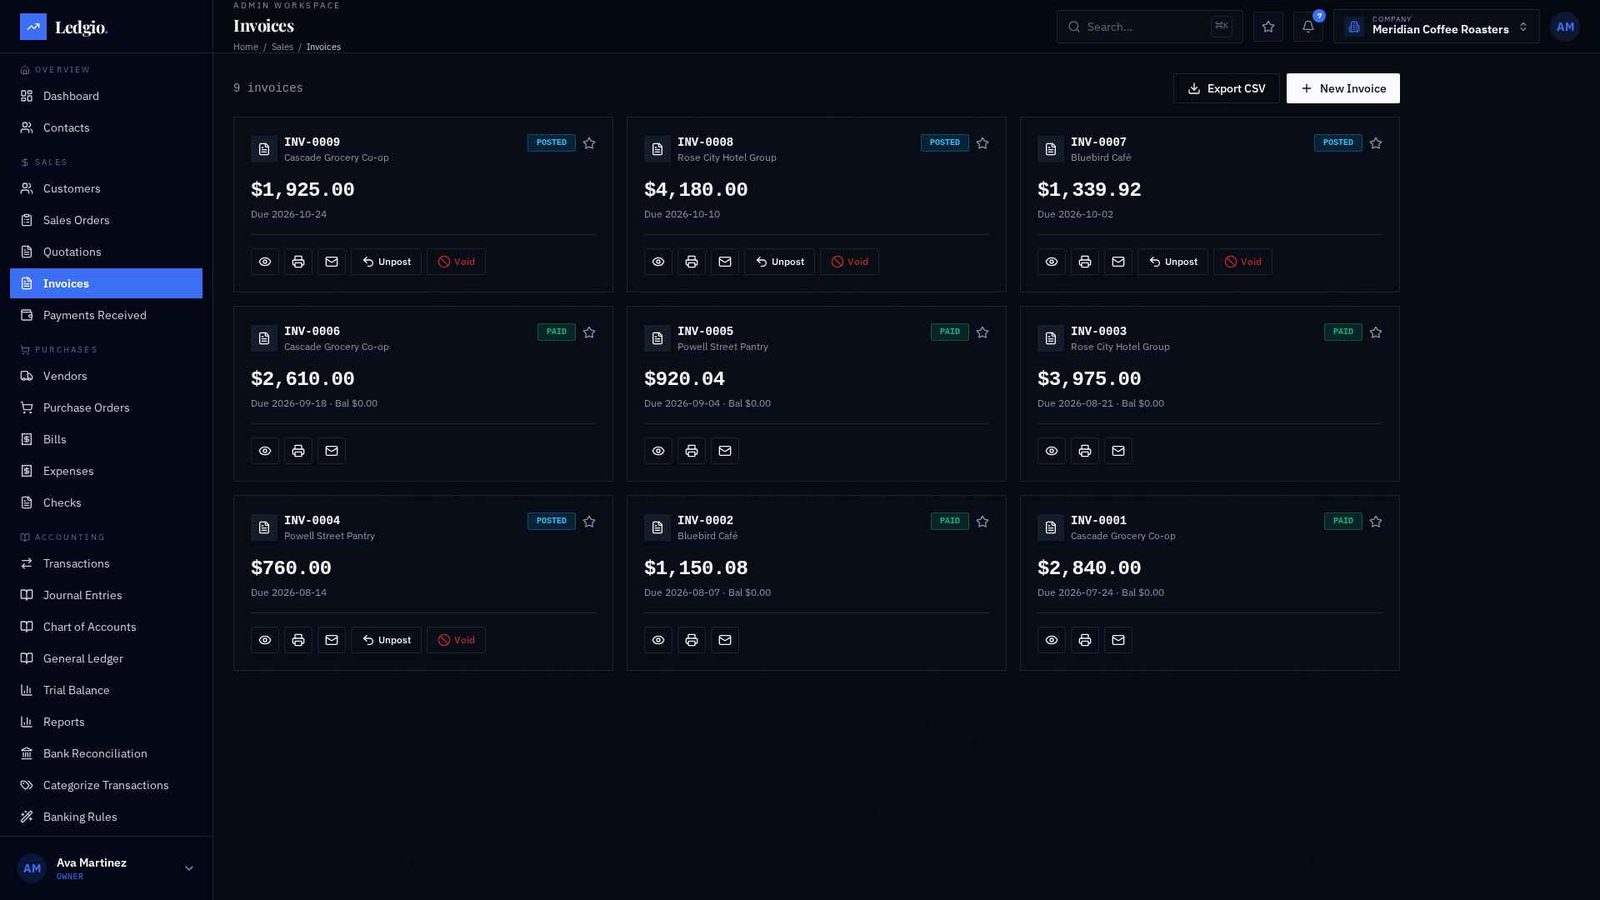This screenshot has width=1600, height=900.
Task: Print invoice INV-0001
Action: coord(1085,640)
